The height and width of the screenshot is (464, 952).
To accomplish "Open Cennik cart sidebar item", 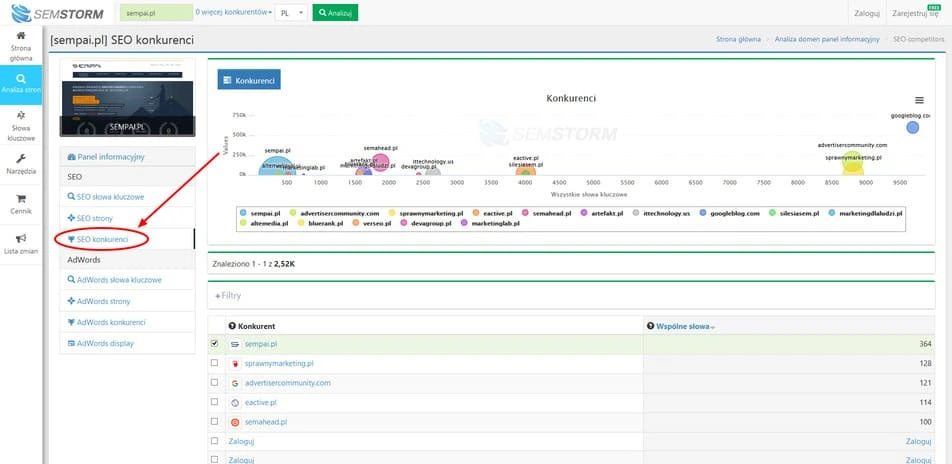I will (21, 204).
